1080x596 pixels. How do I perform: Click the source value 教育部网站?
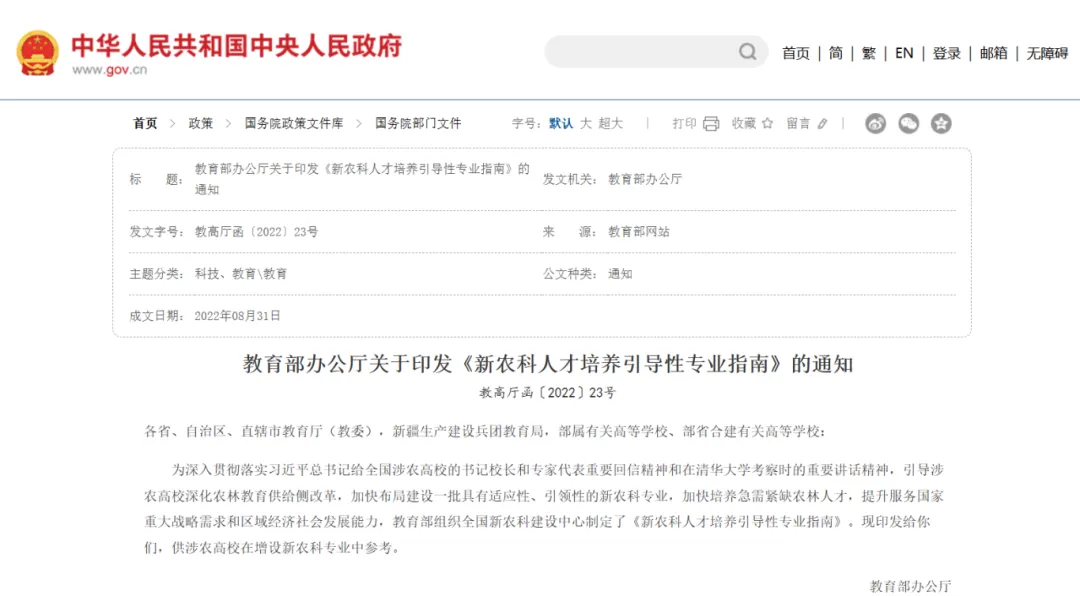point(638,232)
